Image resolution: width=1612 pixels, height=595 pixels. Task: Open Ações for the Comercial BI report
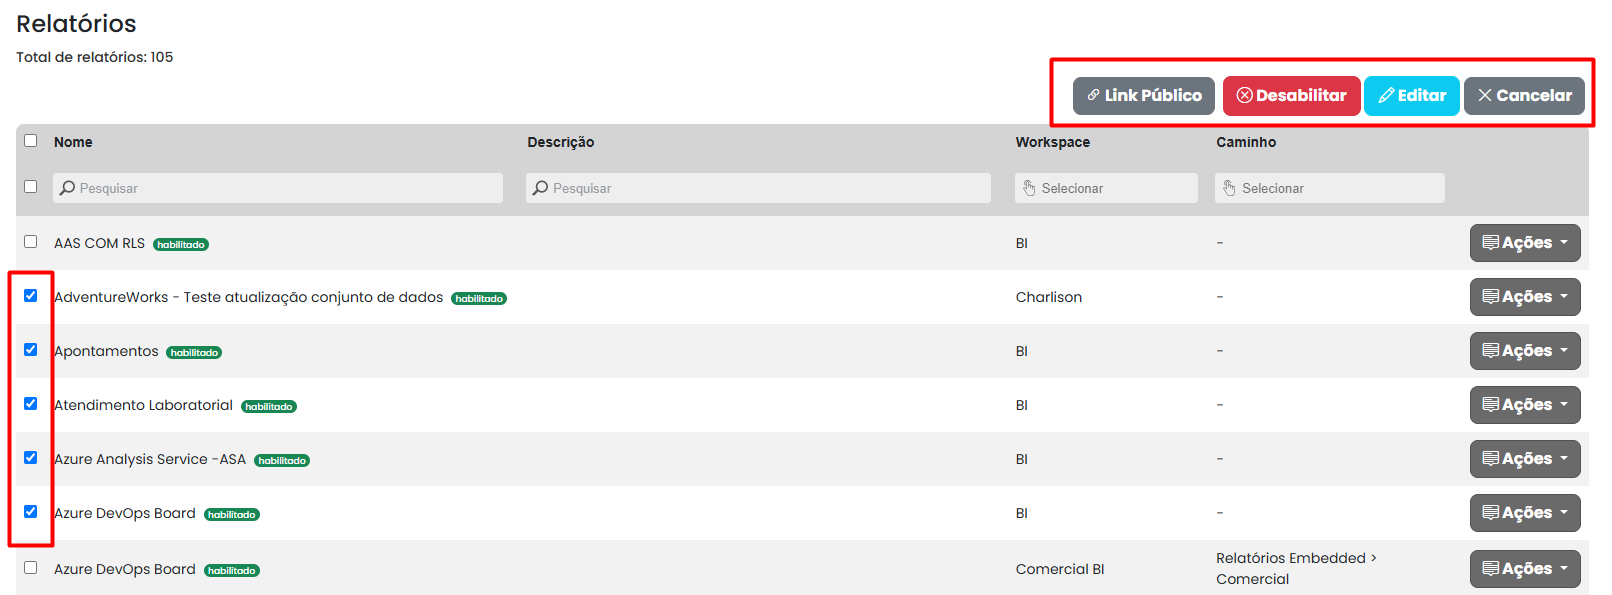tap(1524, 569)
